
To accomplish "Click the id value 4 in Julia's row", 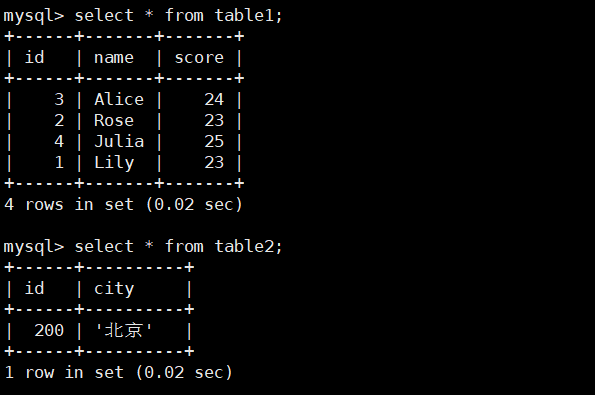I will pyautogui.click(x=59, y=142).
